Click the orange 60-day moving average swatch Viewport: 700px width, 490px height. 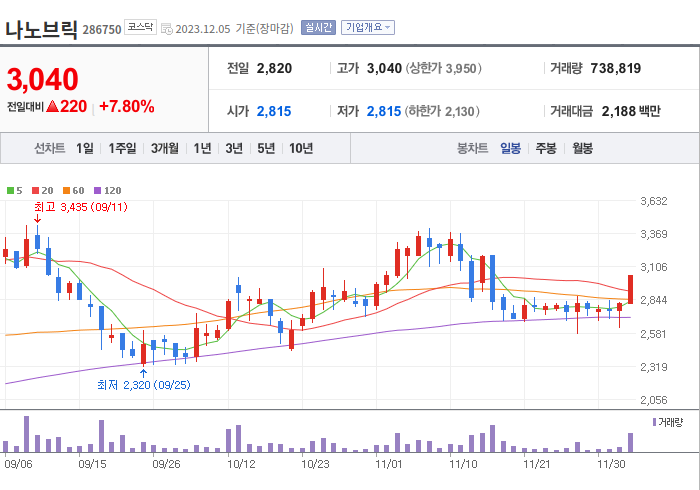click(x=67, y=191)
